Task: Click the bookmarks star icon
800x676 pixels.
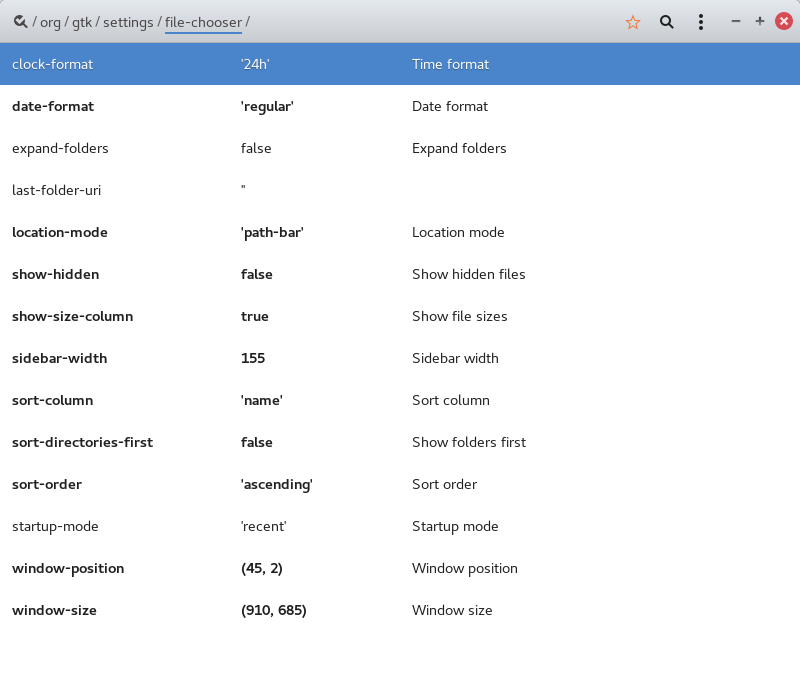Action: (x=632, y=21)
